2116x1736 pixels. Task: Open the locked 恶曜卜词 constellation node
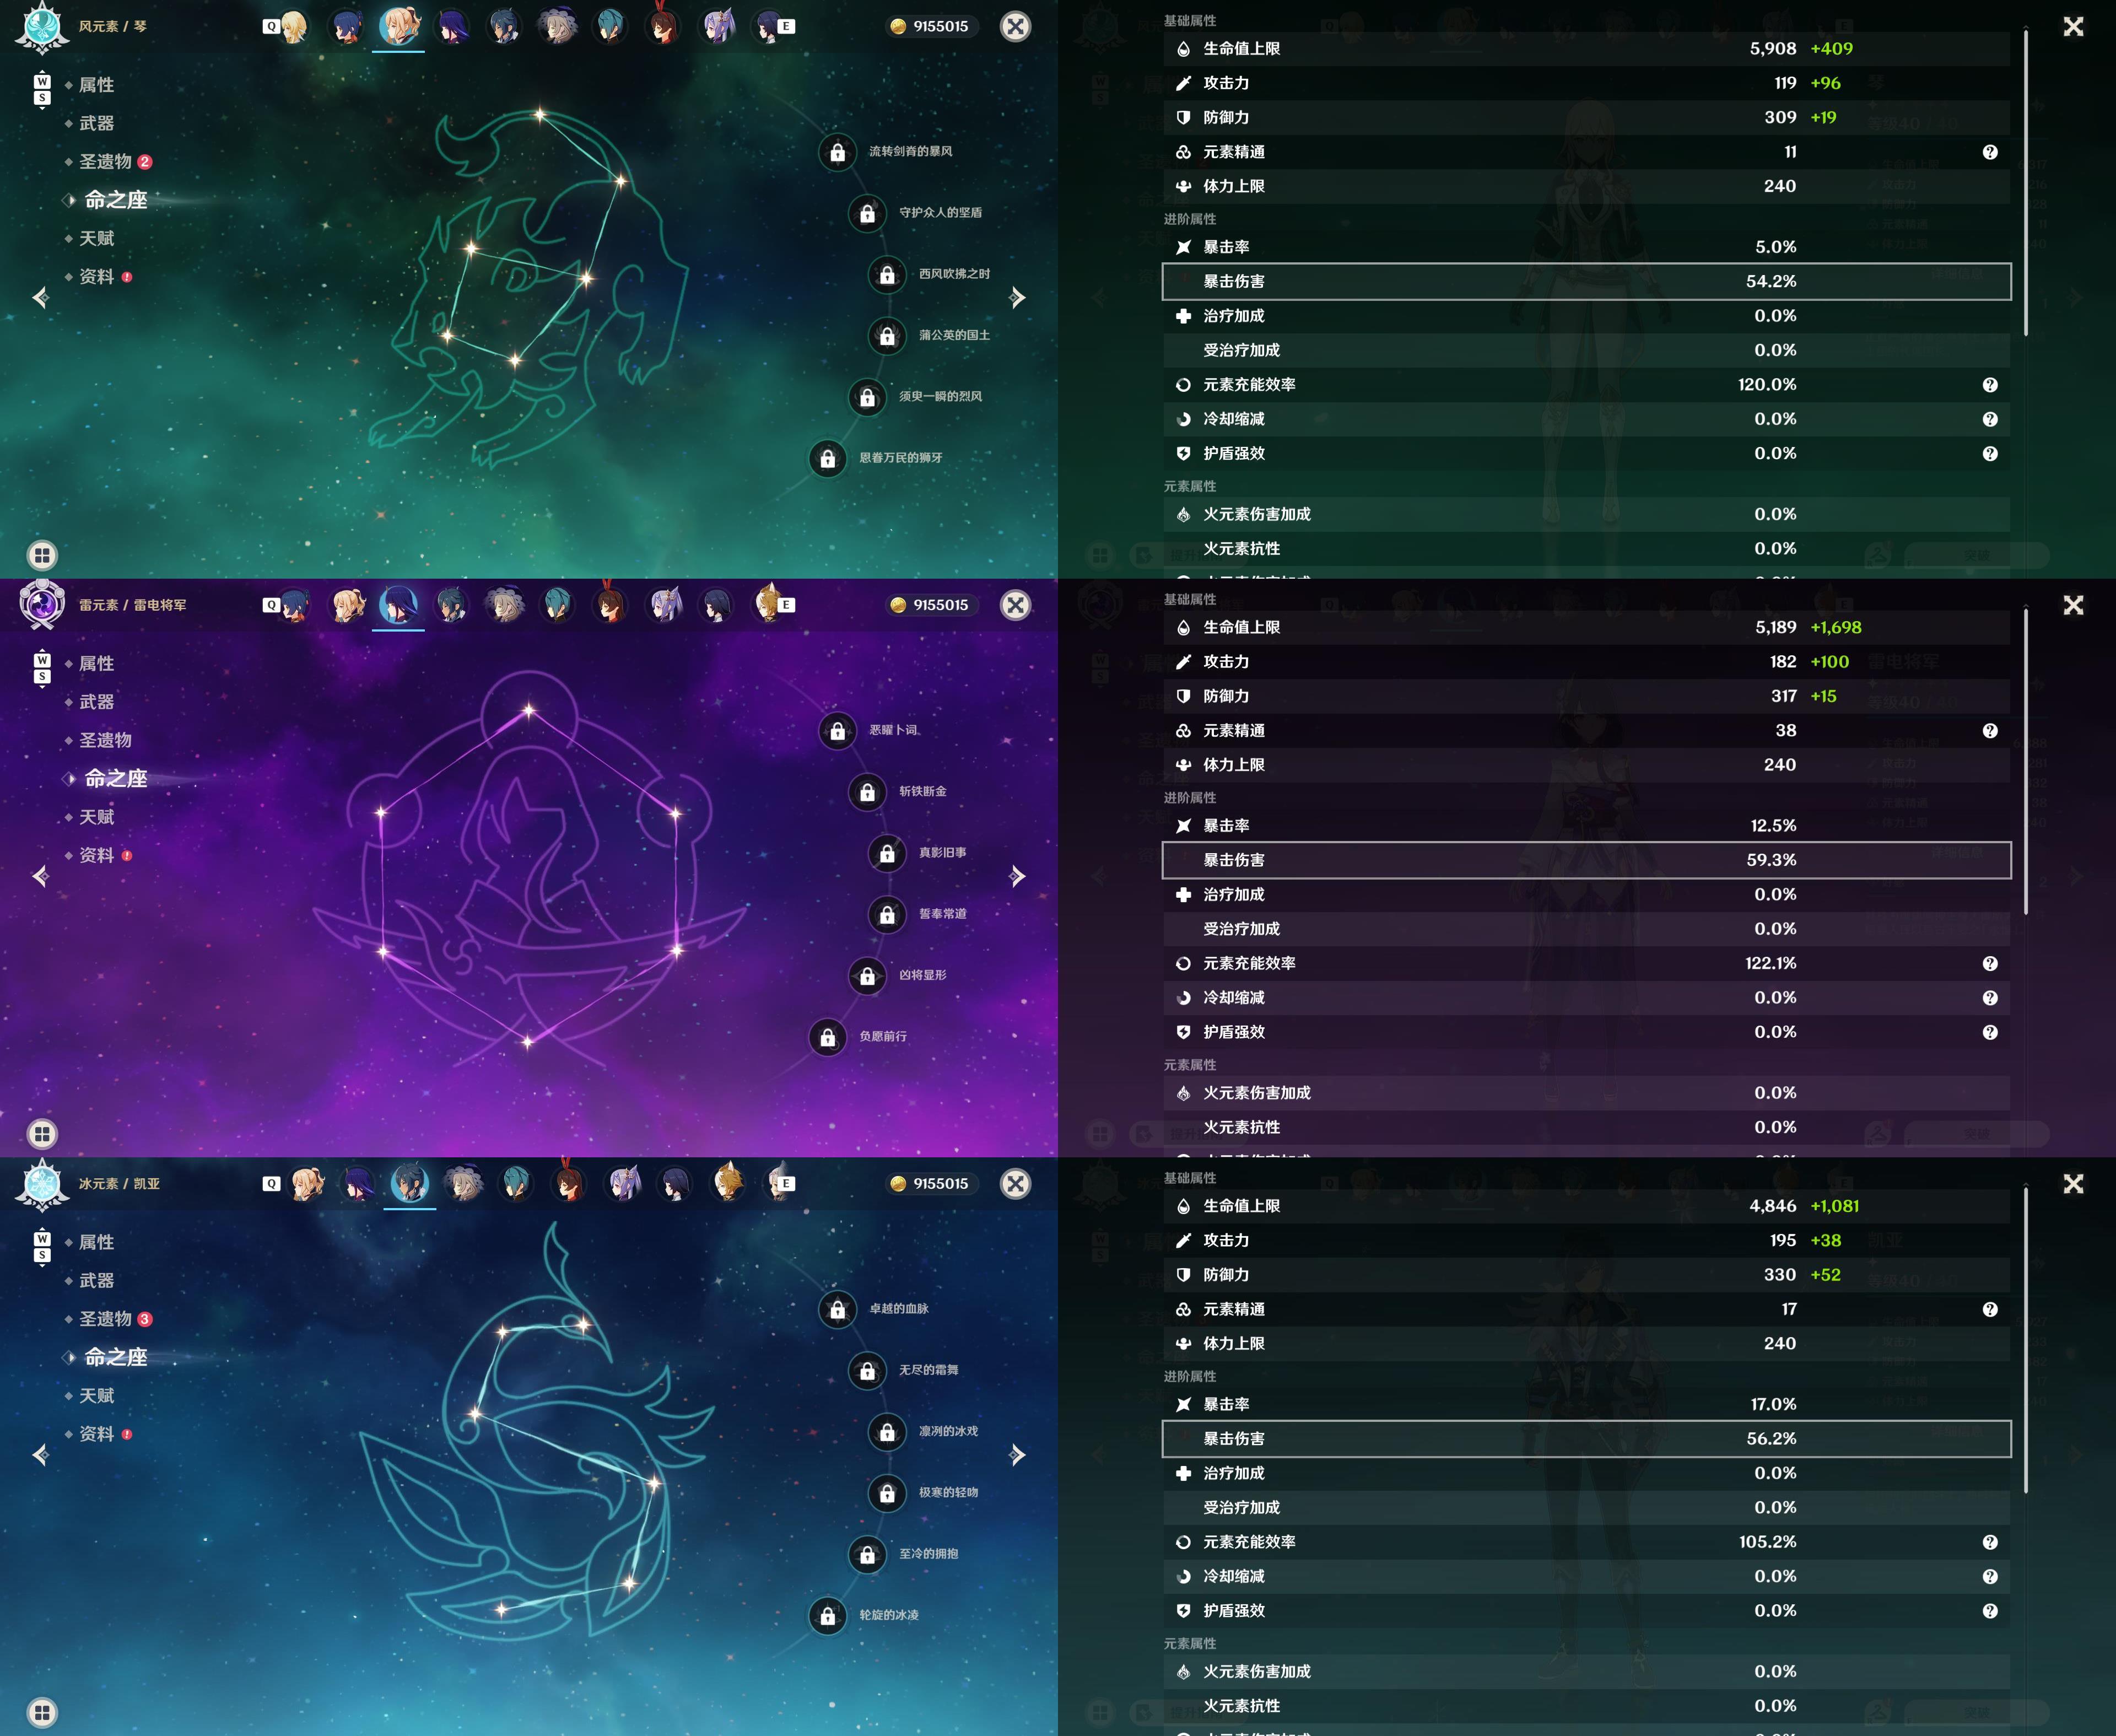point(837,731)
